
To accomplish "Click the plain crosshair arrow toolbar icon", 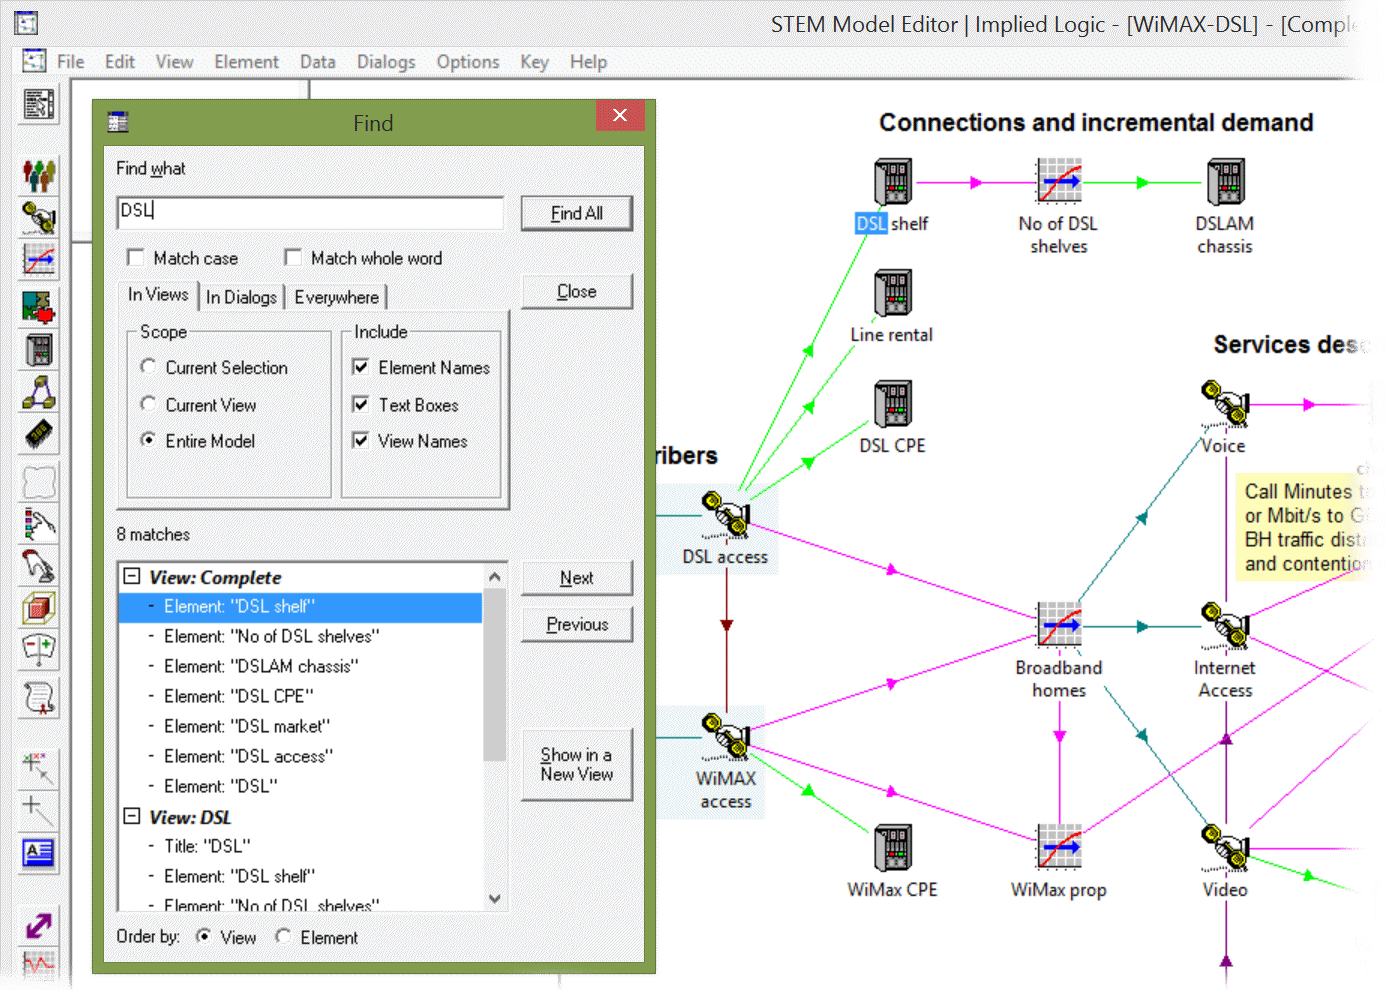I will coord(39,810).
